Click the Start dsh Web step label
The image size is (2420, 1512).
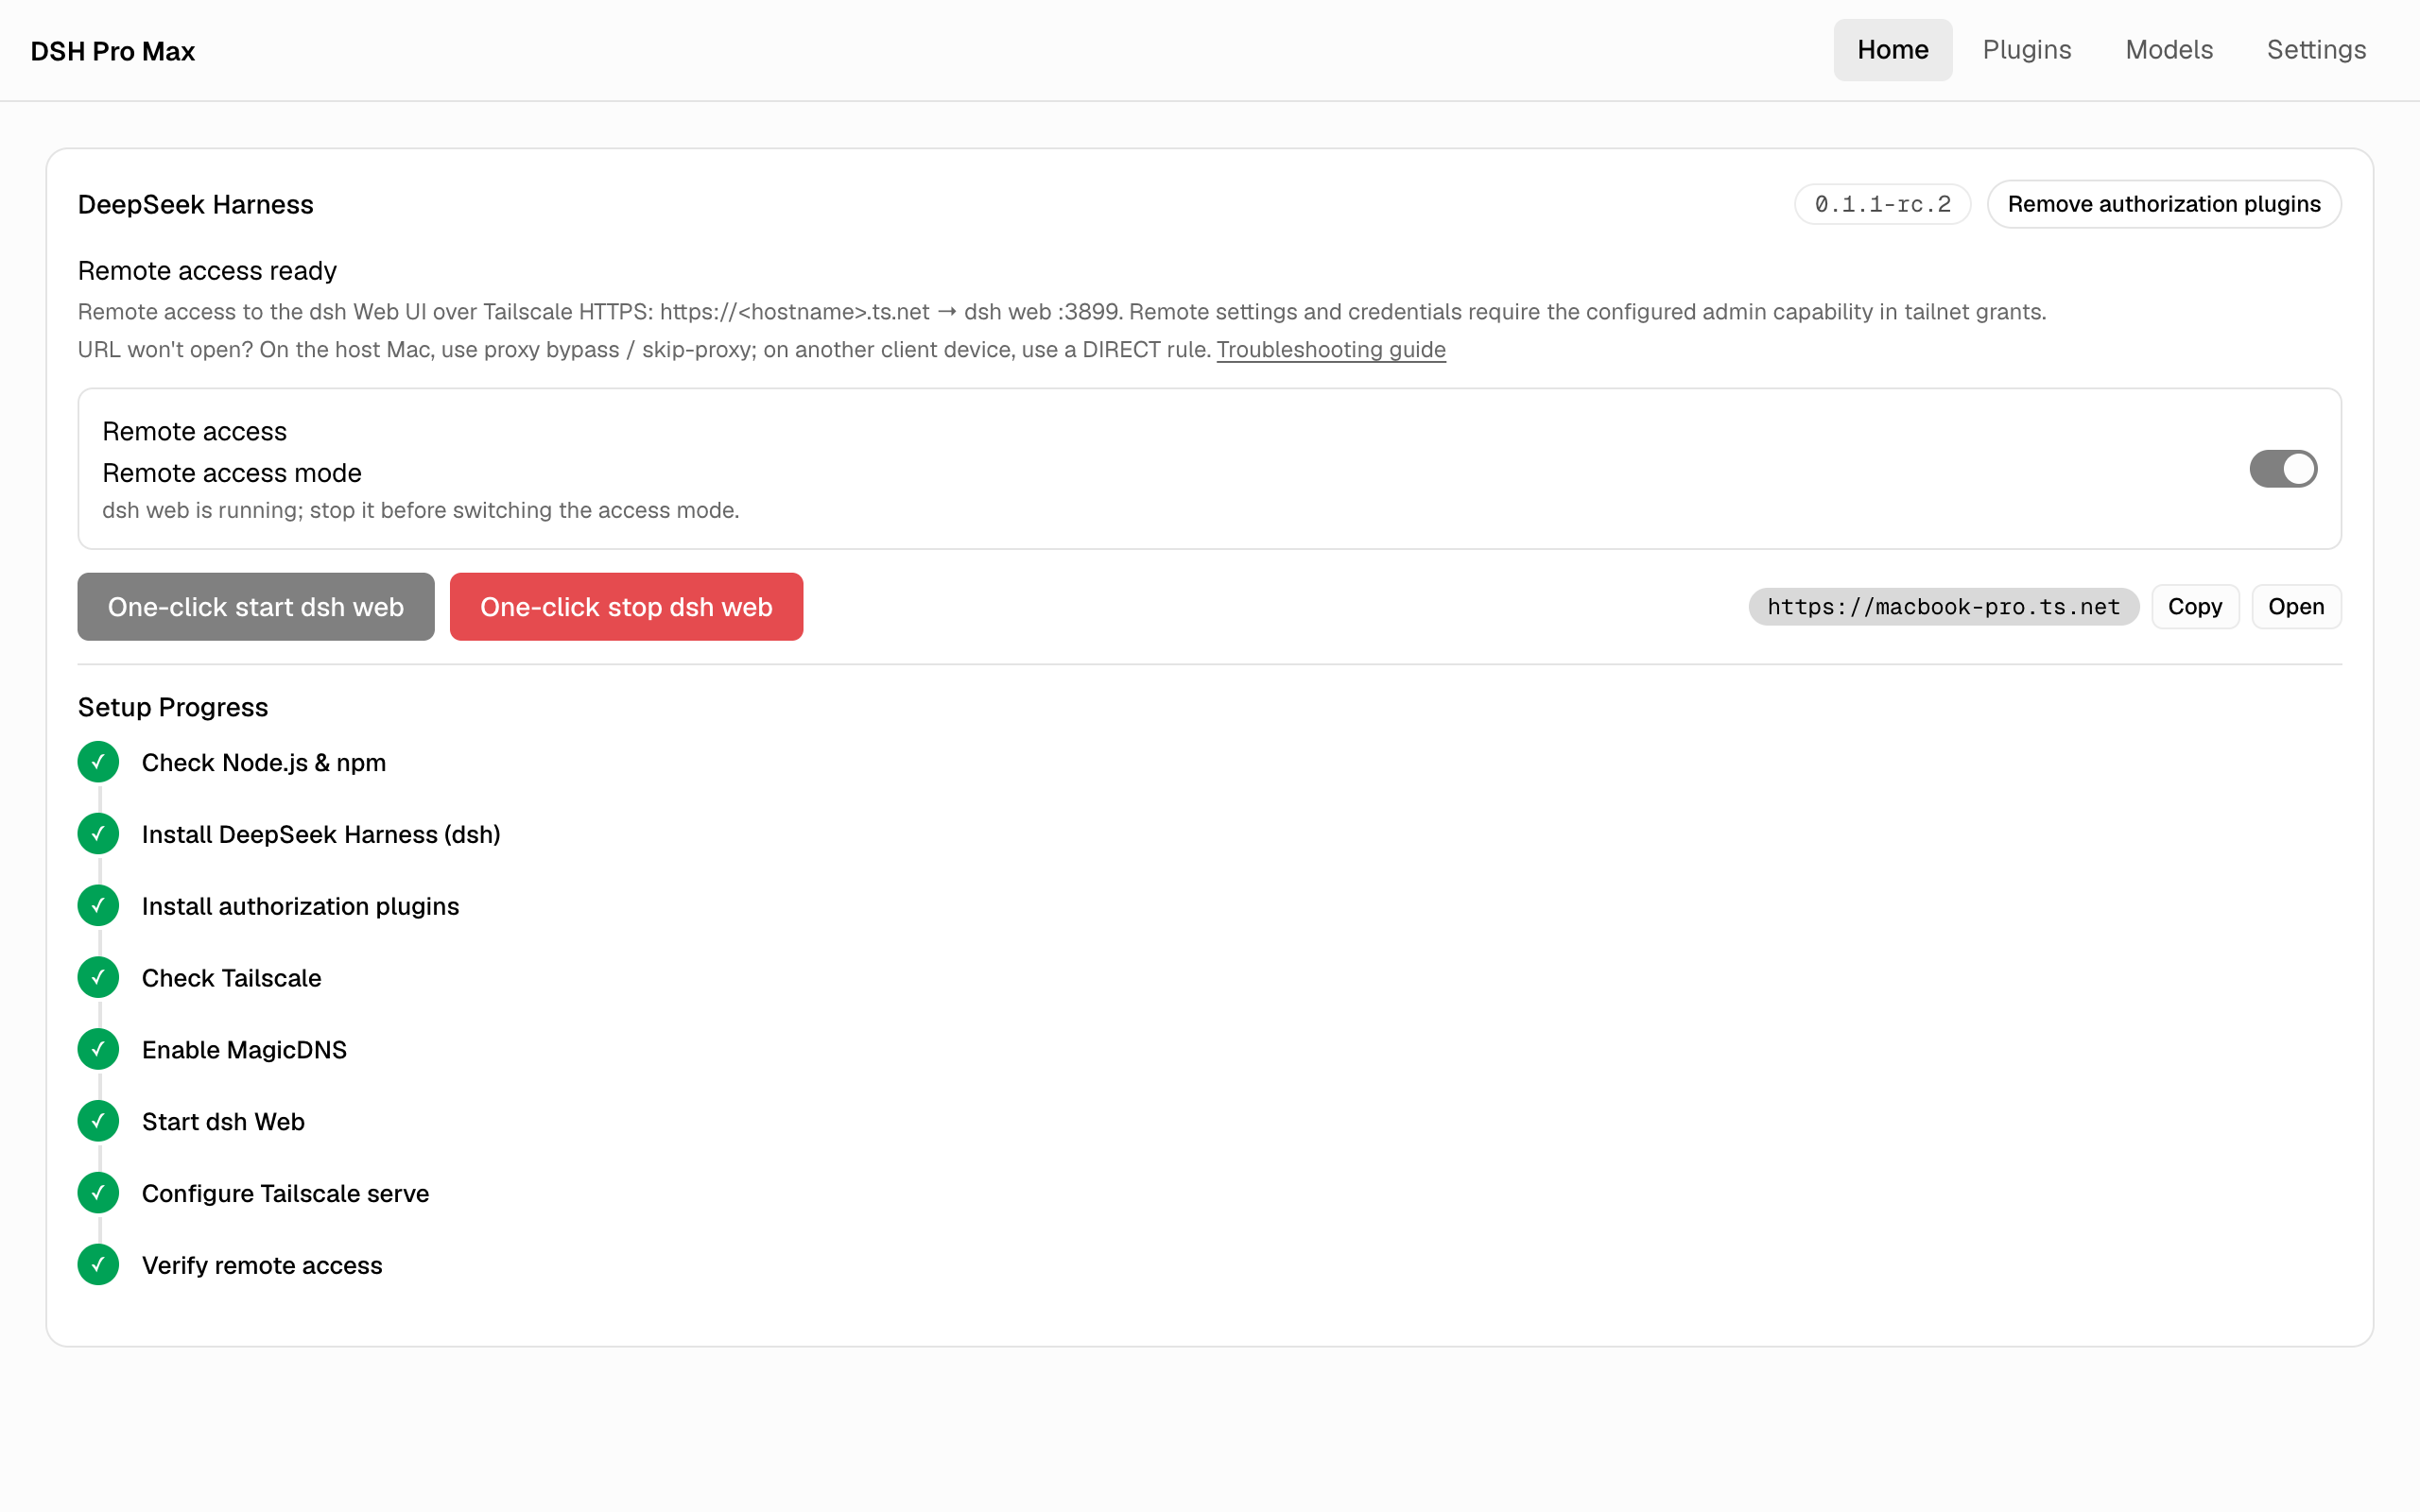tap(224, 1122)
